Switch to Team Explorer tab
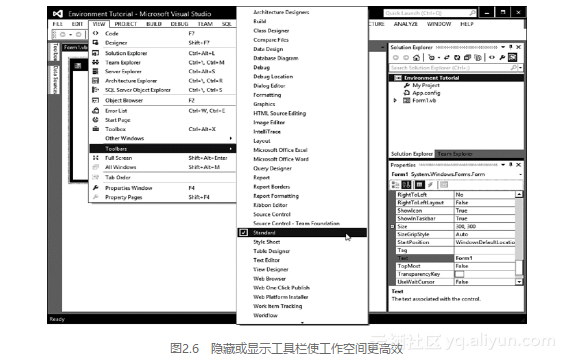 [455, 154]
